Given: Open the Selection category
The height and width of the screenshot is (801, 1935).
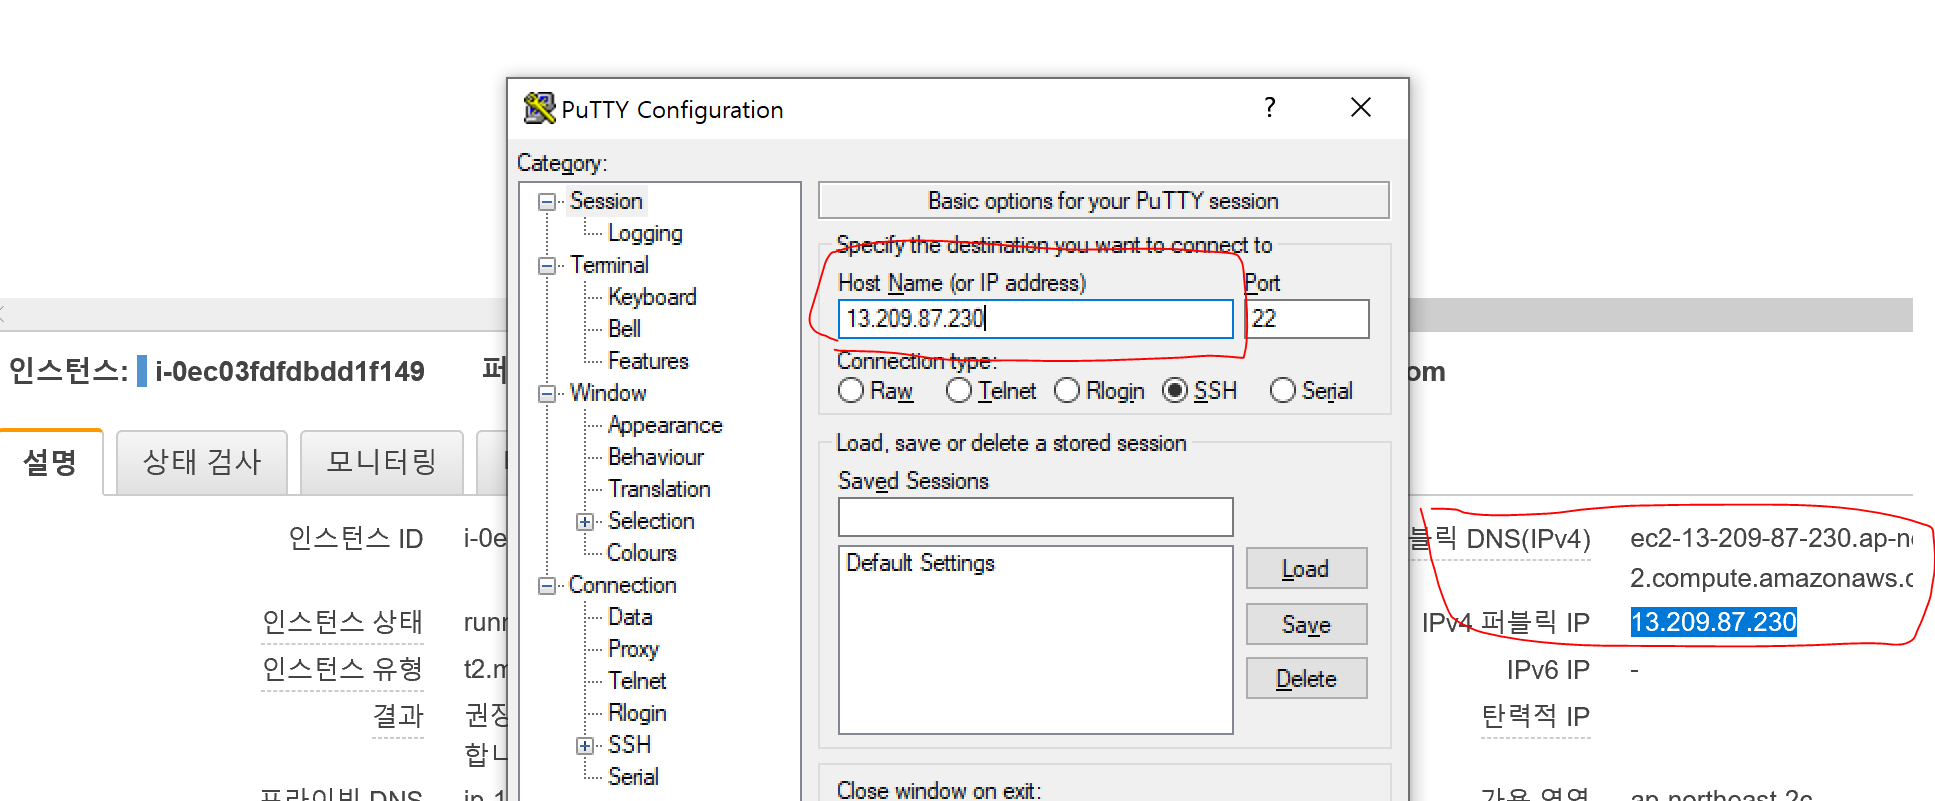Looking at the screenshot, I should point(651,521).
